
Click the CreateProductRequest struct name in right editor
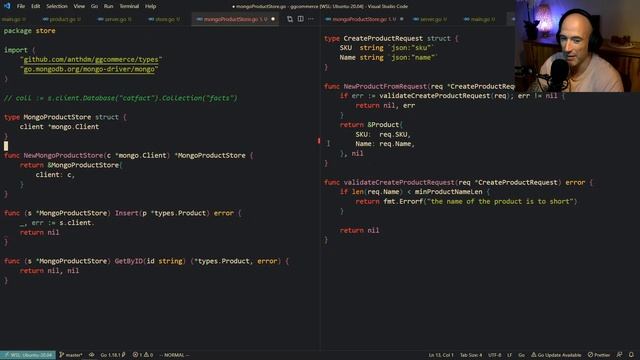383,38
